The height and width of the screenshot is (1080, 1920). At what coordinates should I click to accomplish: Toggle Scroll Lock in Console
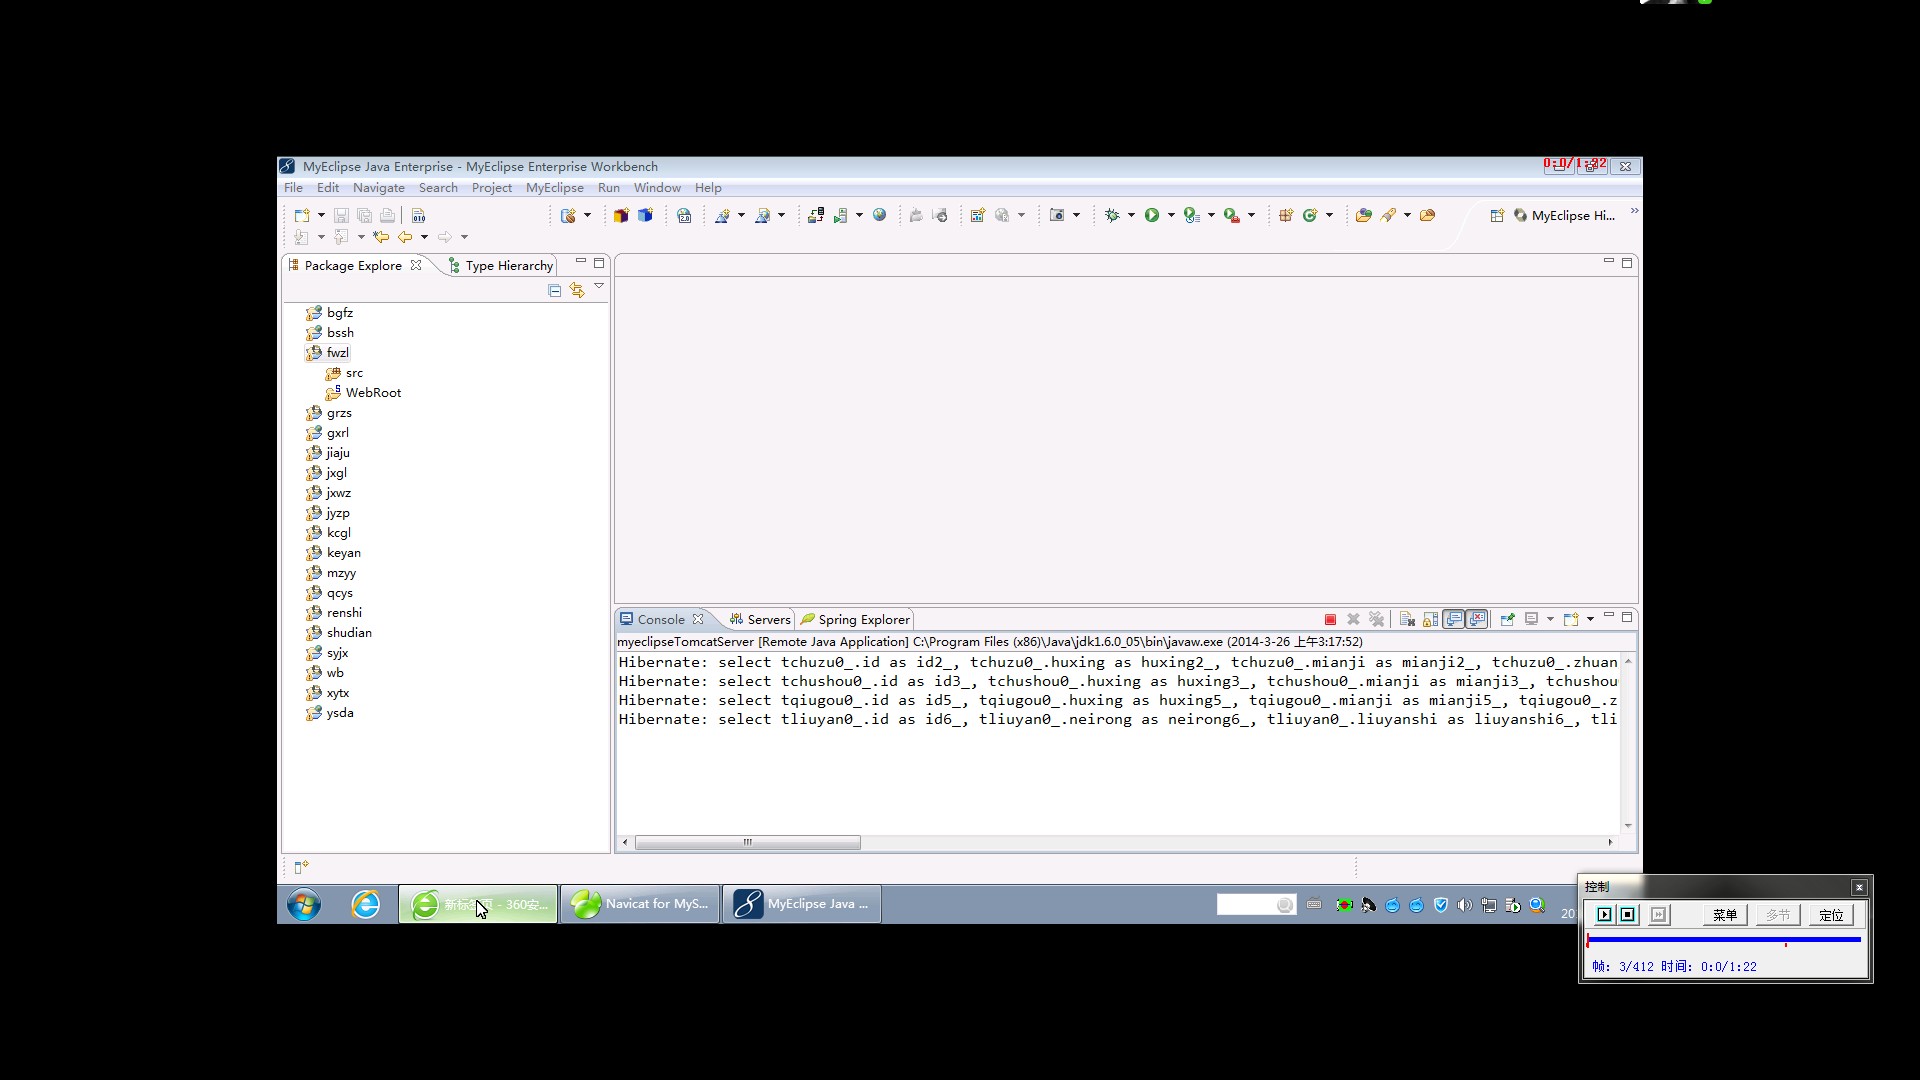pos(1431,620)
